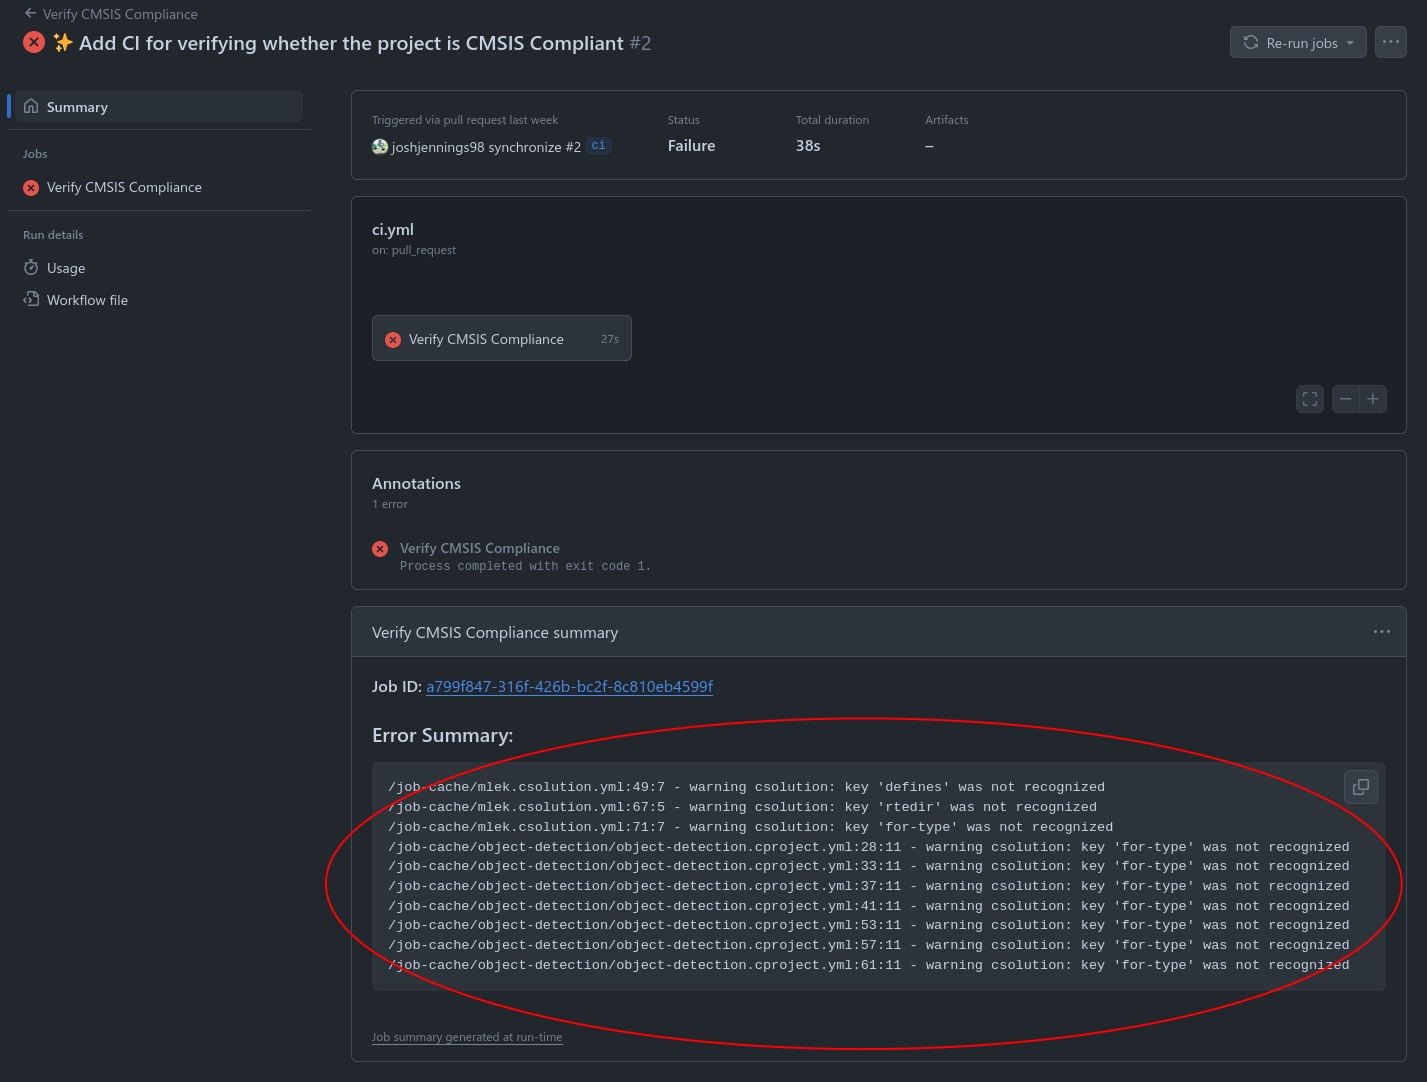Open job summary three-dot options menu
The image size is (1427, 1082).
[1381, 632]
